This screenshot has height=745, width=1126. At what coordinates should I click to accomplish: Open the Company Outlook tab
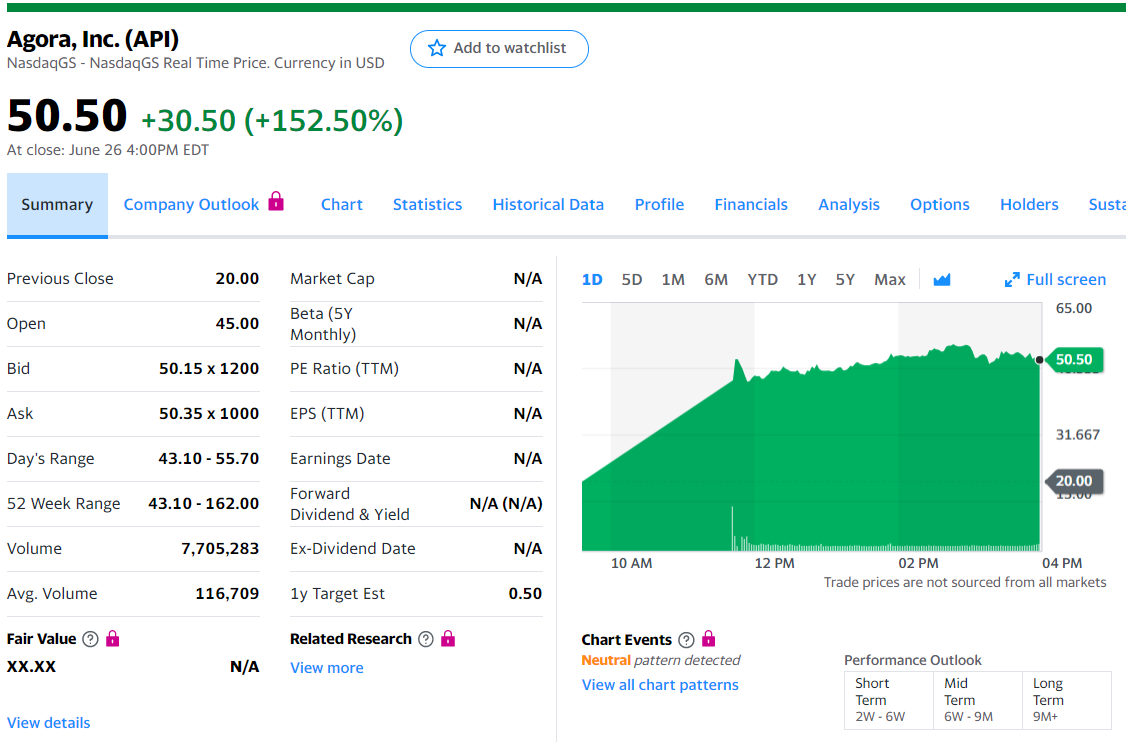click(x=191, y=205)
